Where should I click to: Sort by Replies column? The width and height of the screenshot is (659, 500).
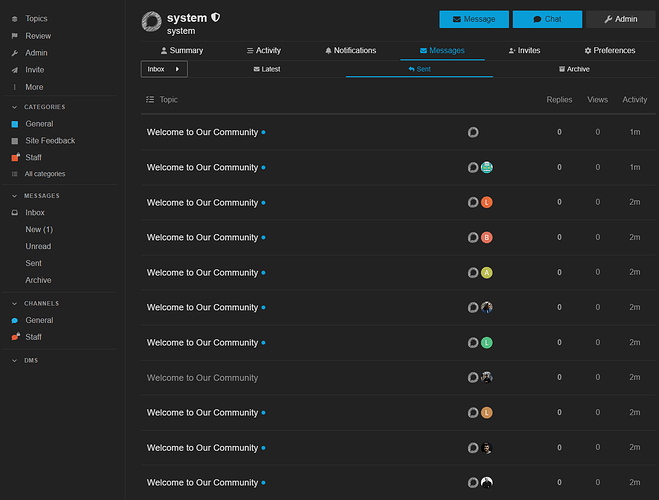559,100
